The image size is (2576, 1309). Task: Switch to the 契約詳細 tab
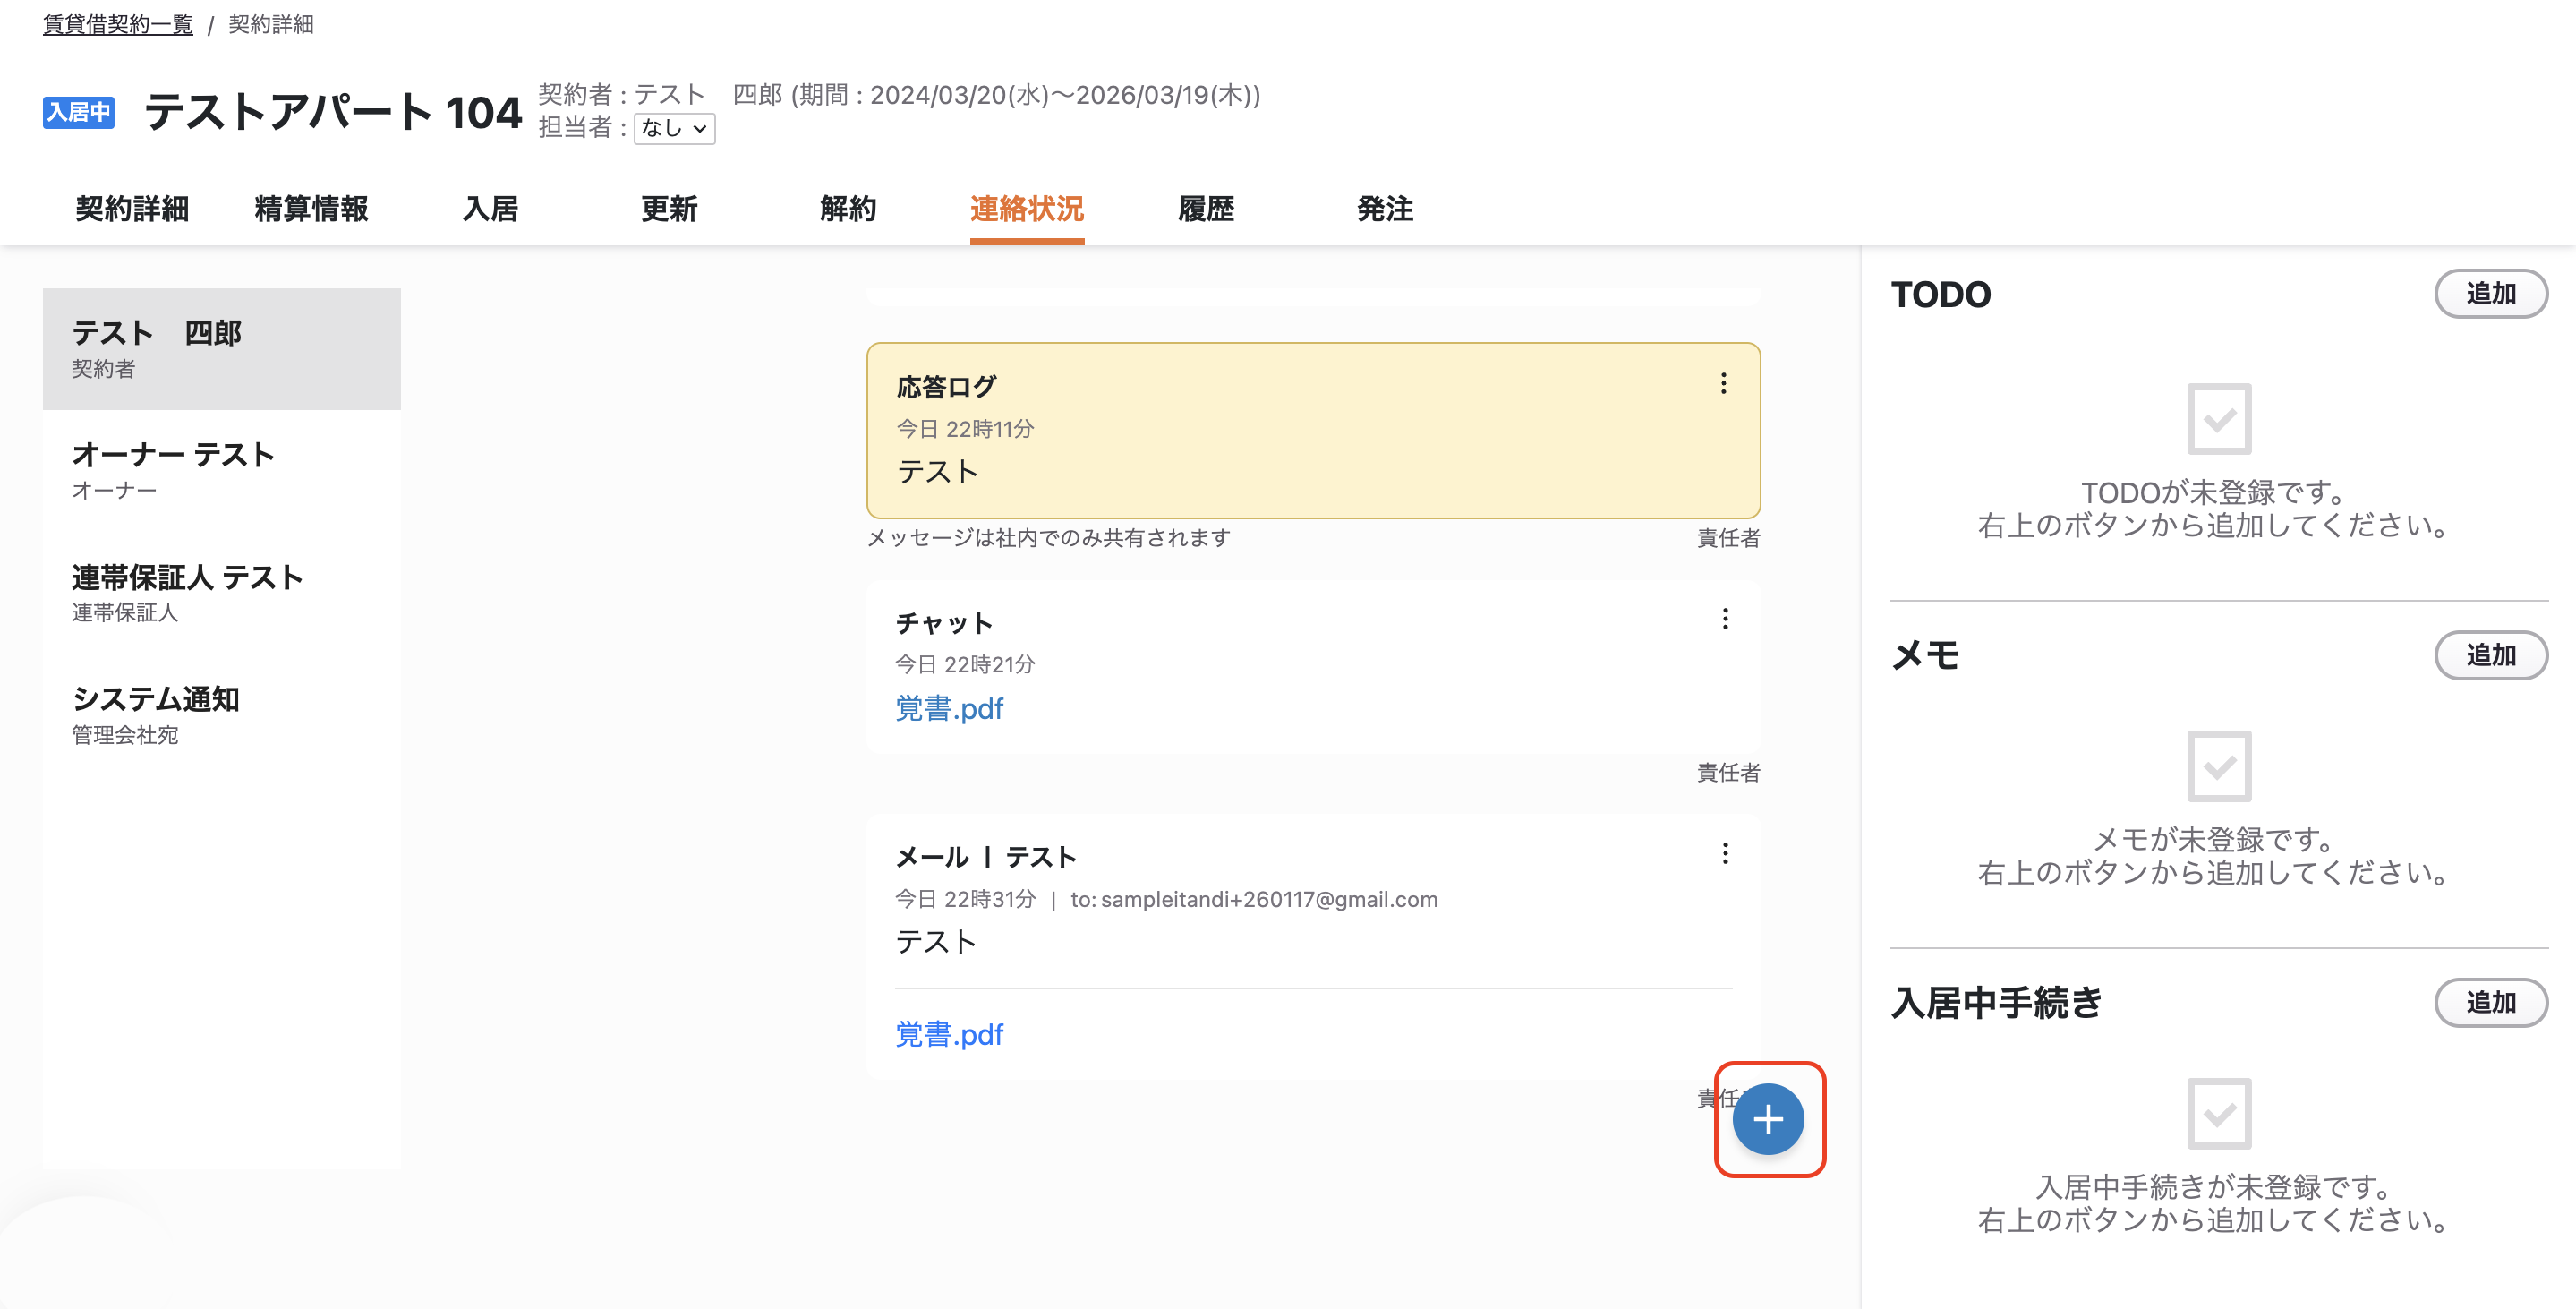tap(132, 209)
